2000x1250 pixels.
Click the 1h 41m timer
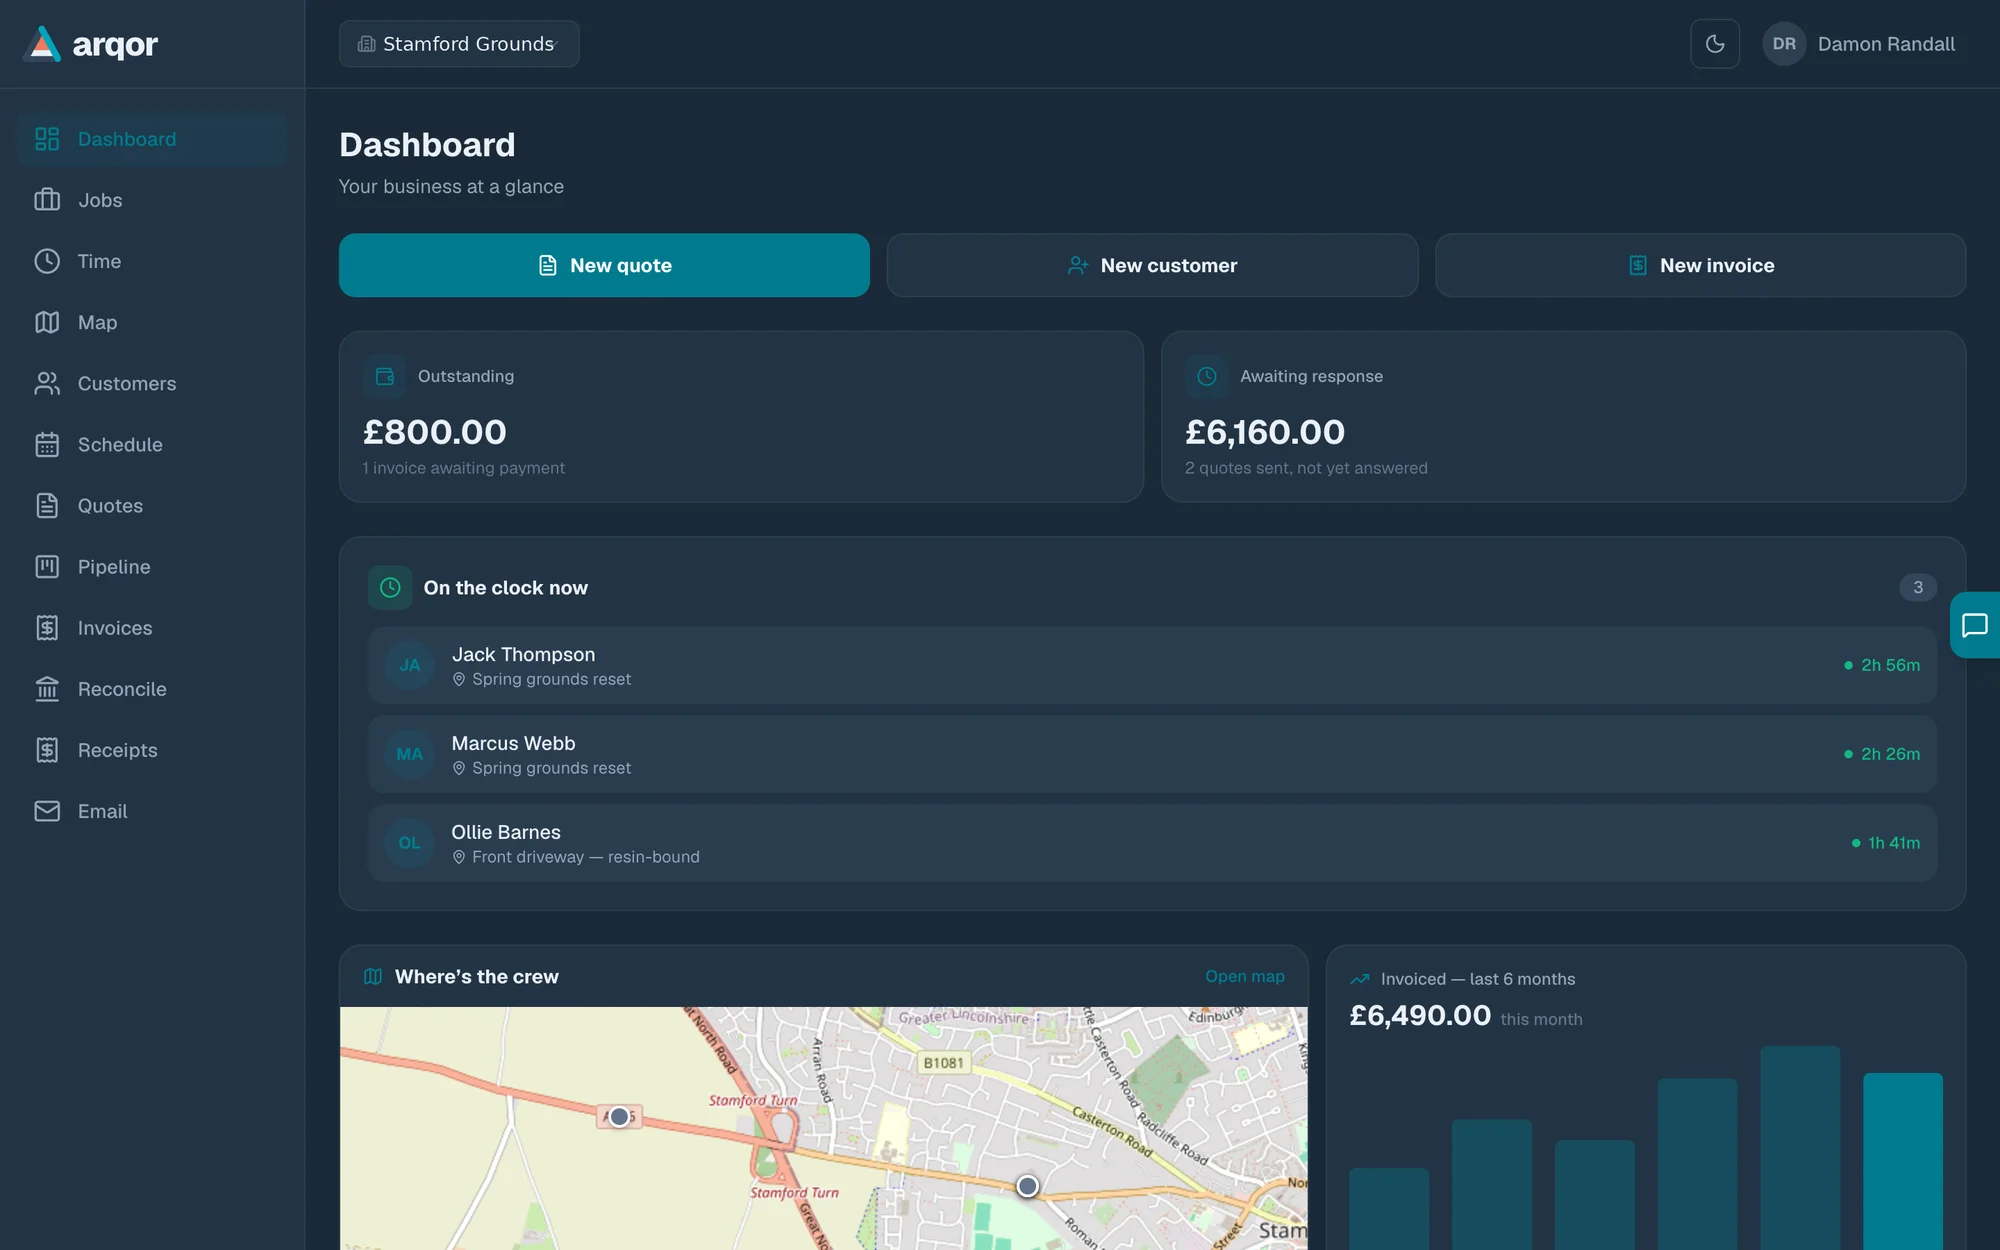[1886, 843]
